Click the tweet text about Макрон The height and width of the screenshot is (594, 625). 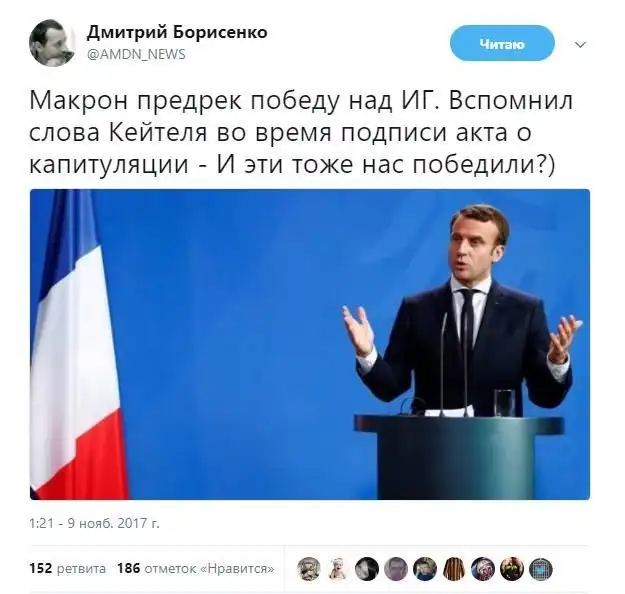[301, 133]
